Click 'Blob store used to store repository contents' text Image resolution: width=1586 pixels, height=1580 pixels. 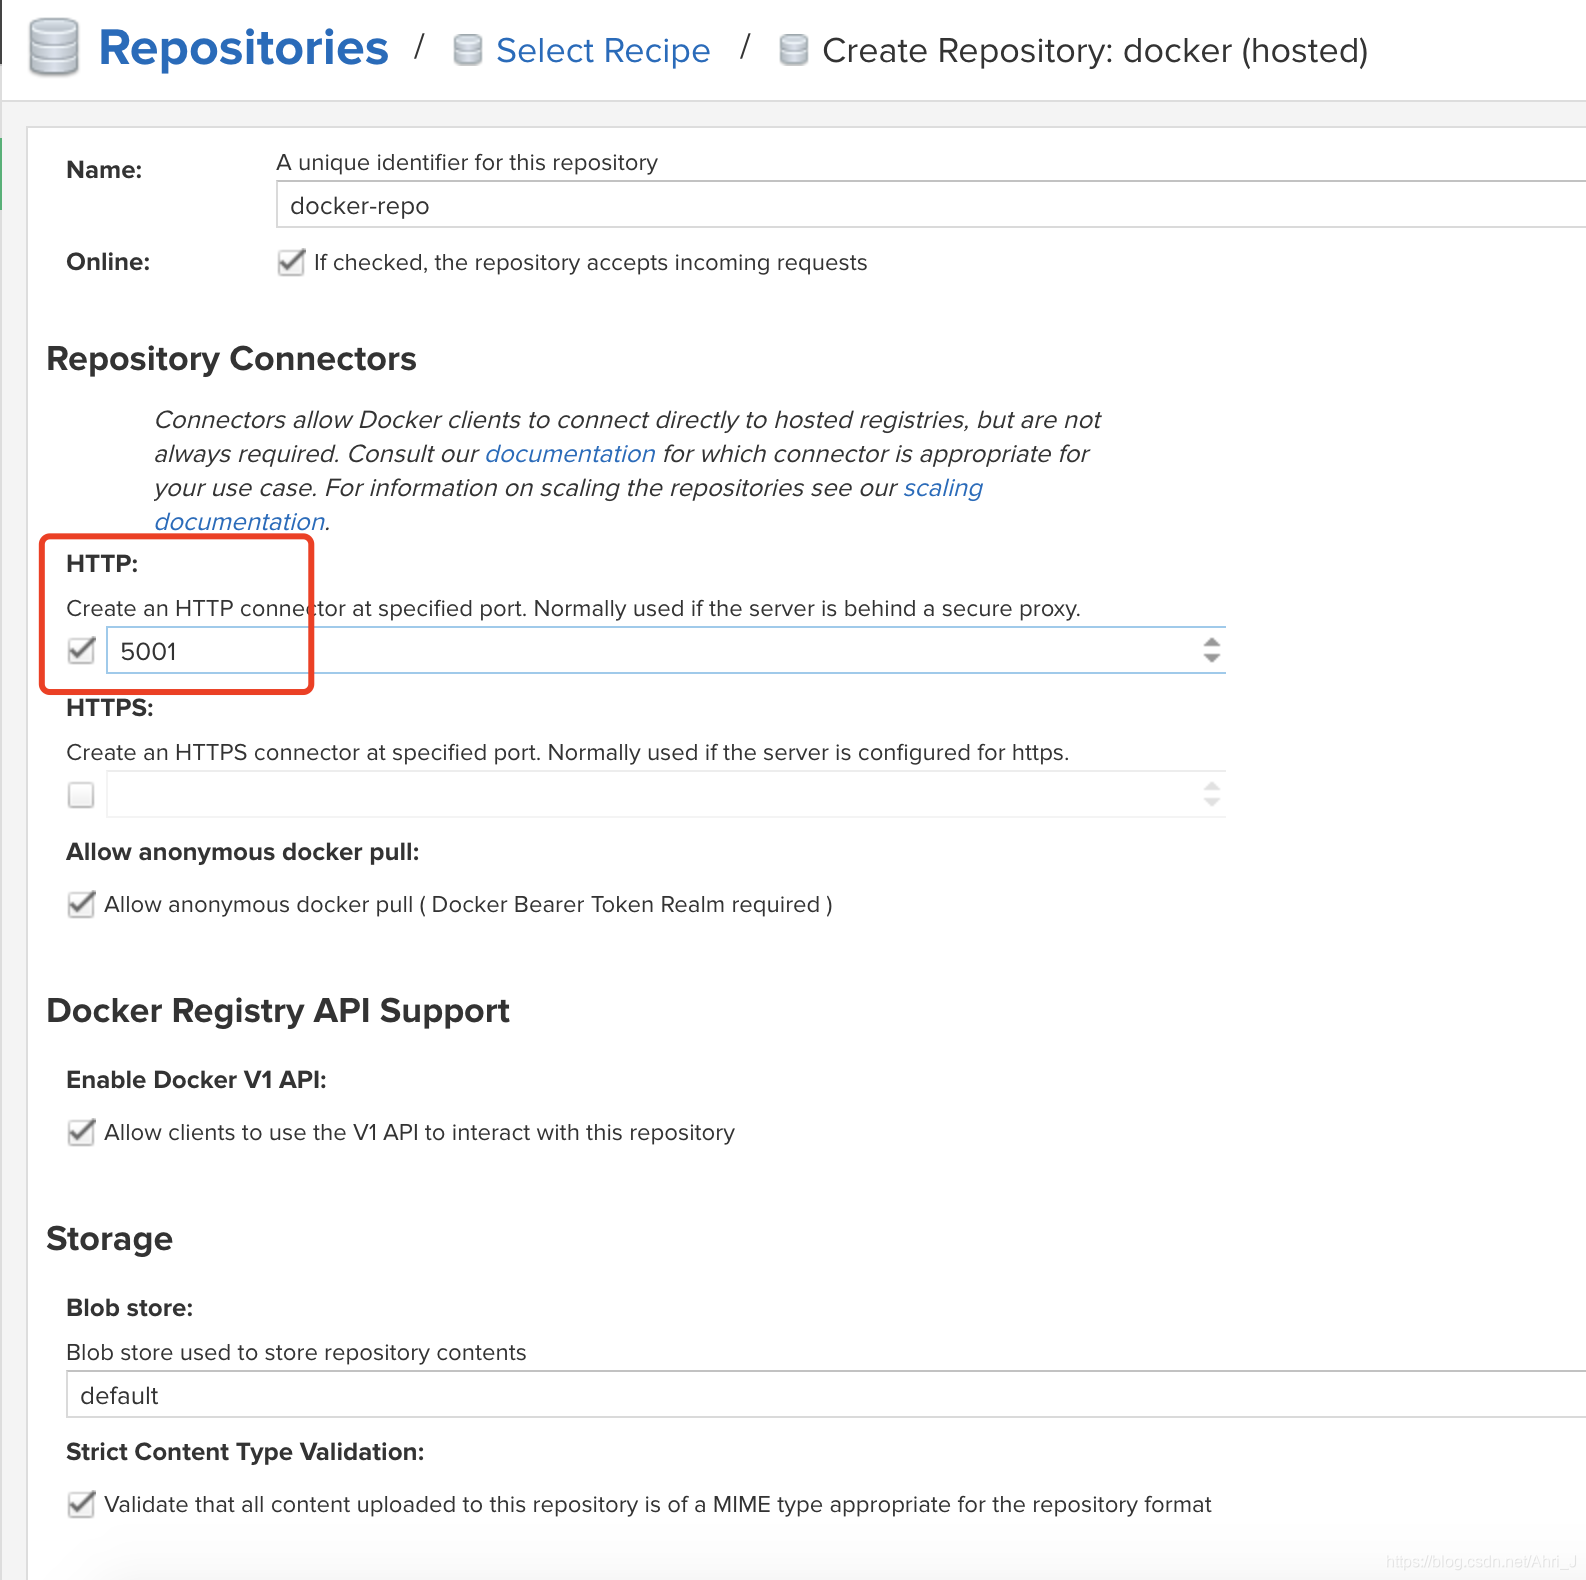[x=296, y=1352]
